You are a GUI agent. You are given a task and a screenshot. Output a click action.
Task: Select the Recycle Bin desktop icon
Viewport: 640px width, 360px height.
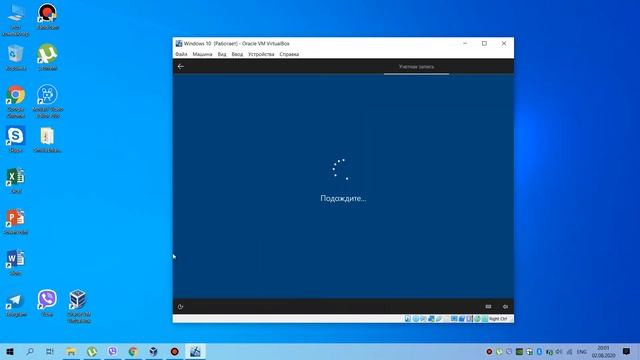pos(16,57)
